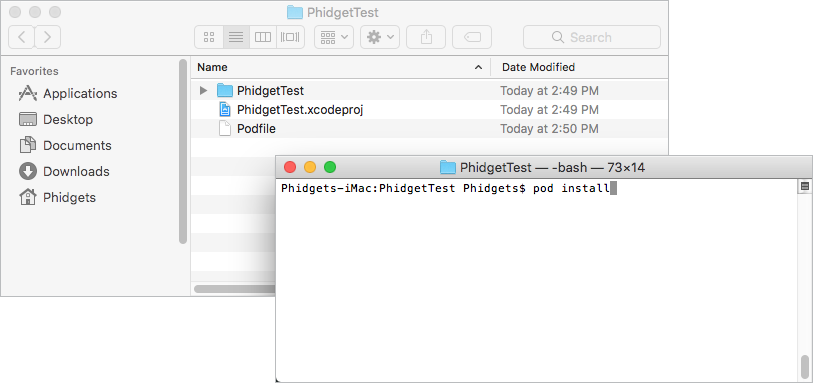The width and height of the screenshot is (813, 383).
Task: Click the PhidgetTest.xcodeproj modification date
Action: [x=550, y=110]
